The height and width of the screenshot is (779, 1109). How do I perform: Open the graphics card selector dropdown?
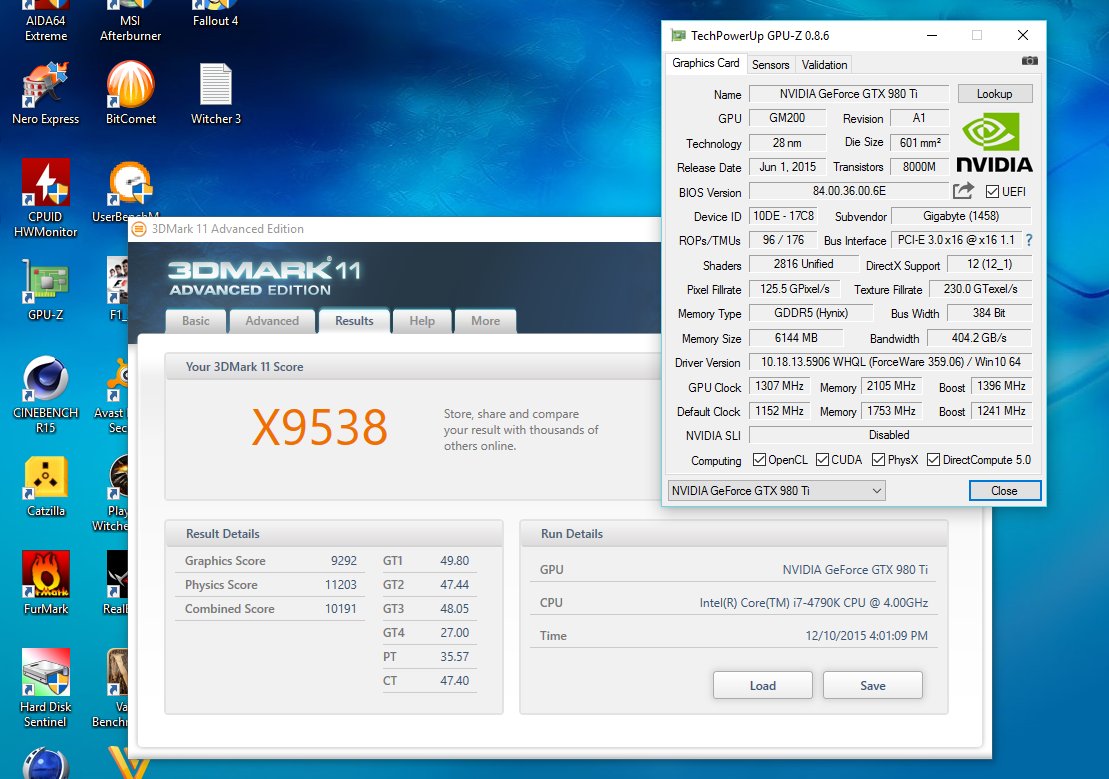tap(777, 491)
